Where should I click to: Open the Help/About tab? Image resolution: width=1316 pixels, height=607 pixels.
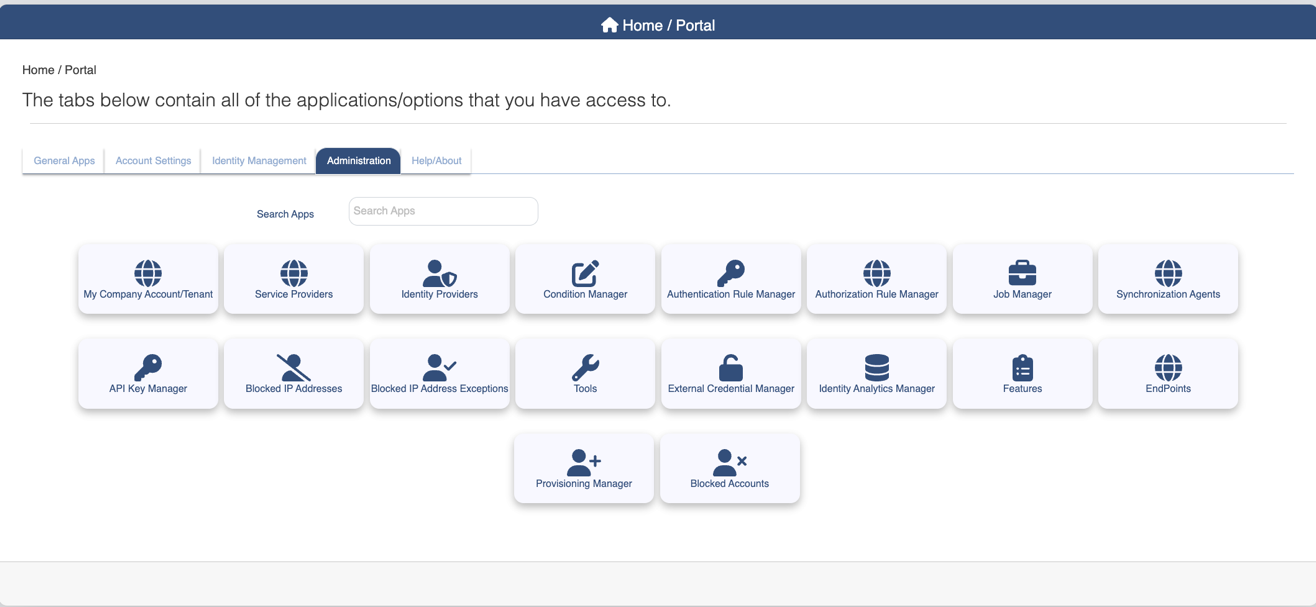(436, 160)
